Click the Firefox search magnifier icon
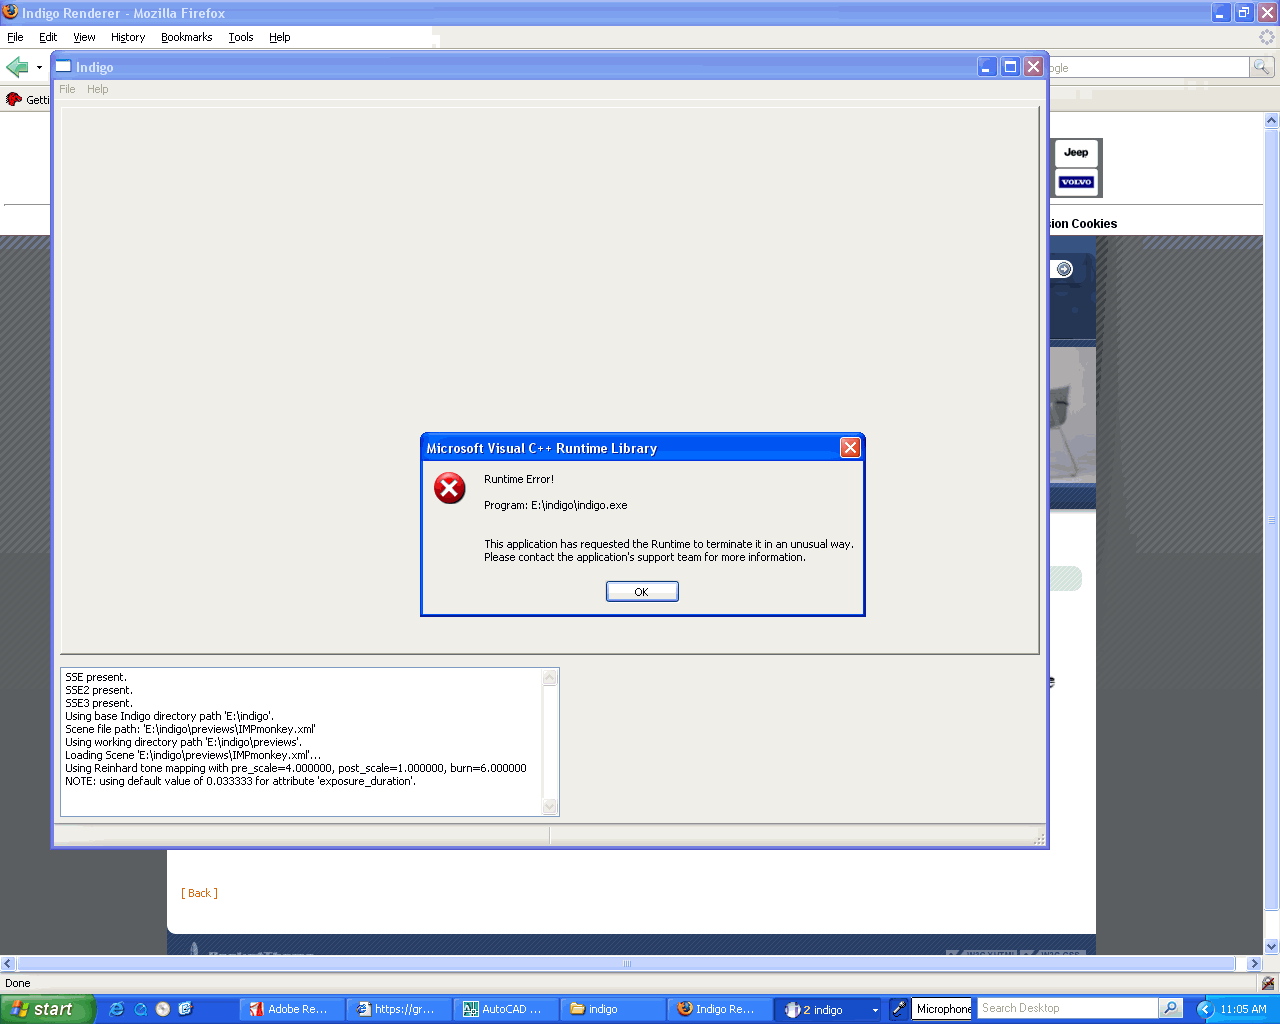 click(1262, 67)
